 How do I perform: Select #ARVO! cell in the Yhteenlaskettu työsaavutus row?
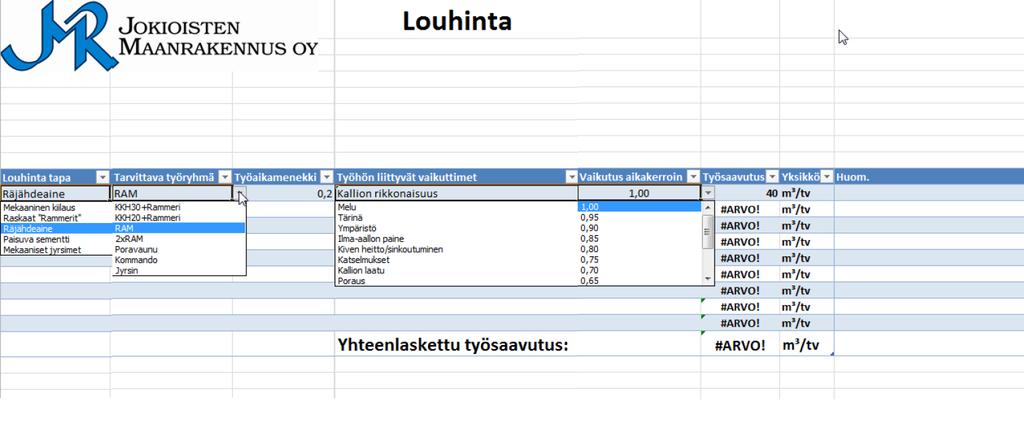tap(740, 345)
